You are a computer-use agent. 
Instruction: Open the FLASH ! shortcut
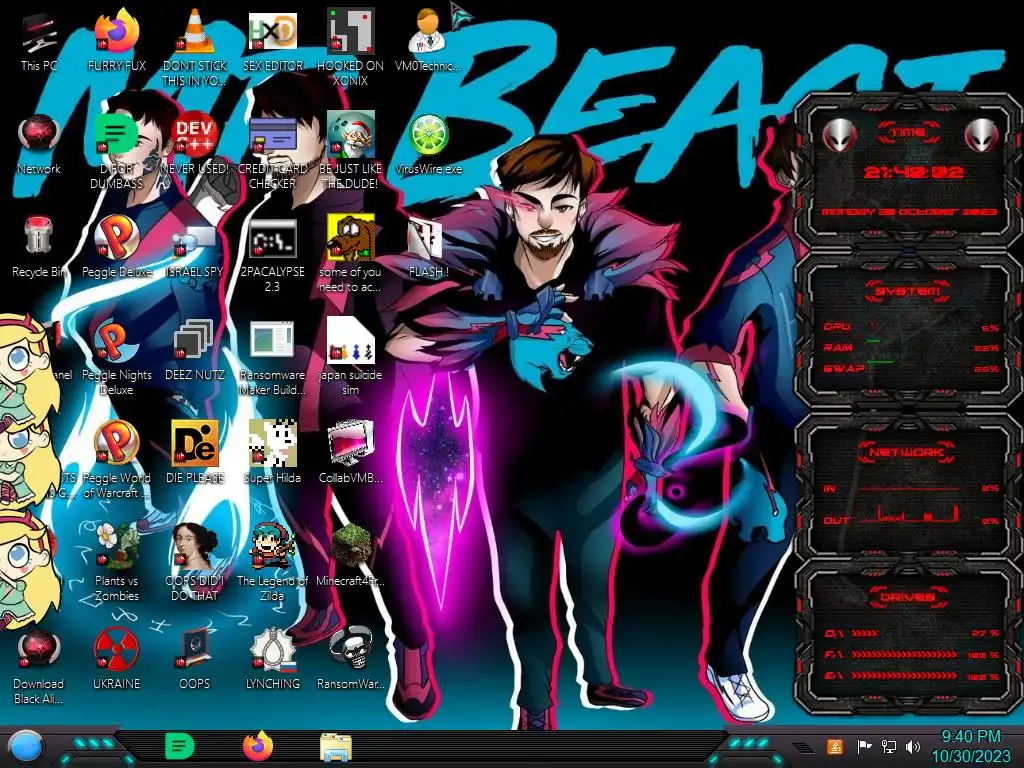[x=428, y=248]
